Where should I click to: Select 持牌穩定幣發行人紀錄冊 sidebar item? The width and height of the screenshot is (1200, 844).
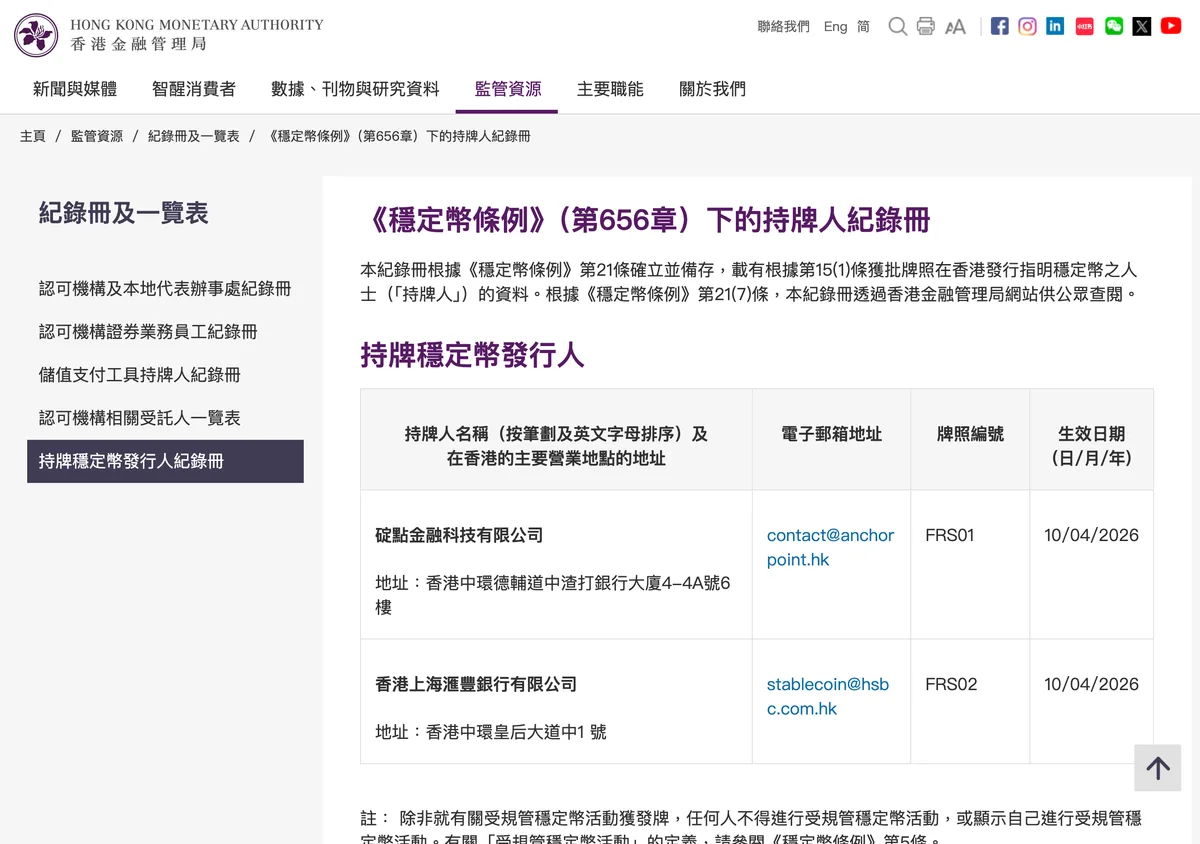click(165, 461)
